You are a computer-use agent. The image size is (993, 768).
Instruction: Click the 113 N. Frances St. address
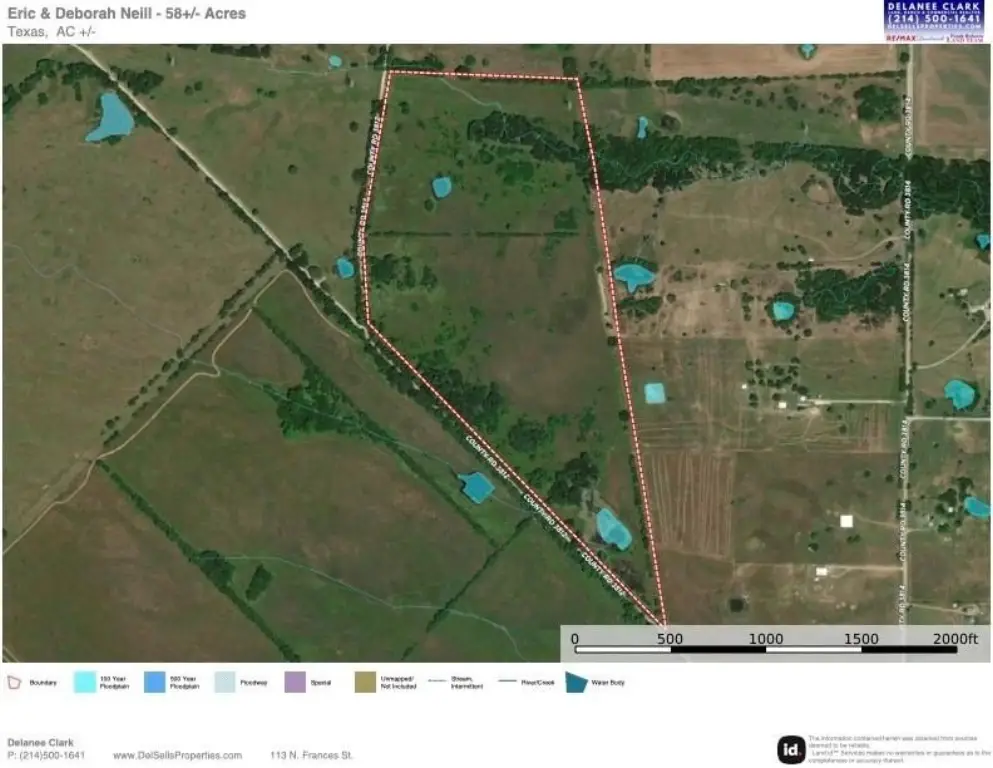(x=312, y=756)
